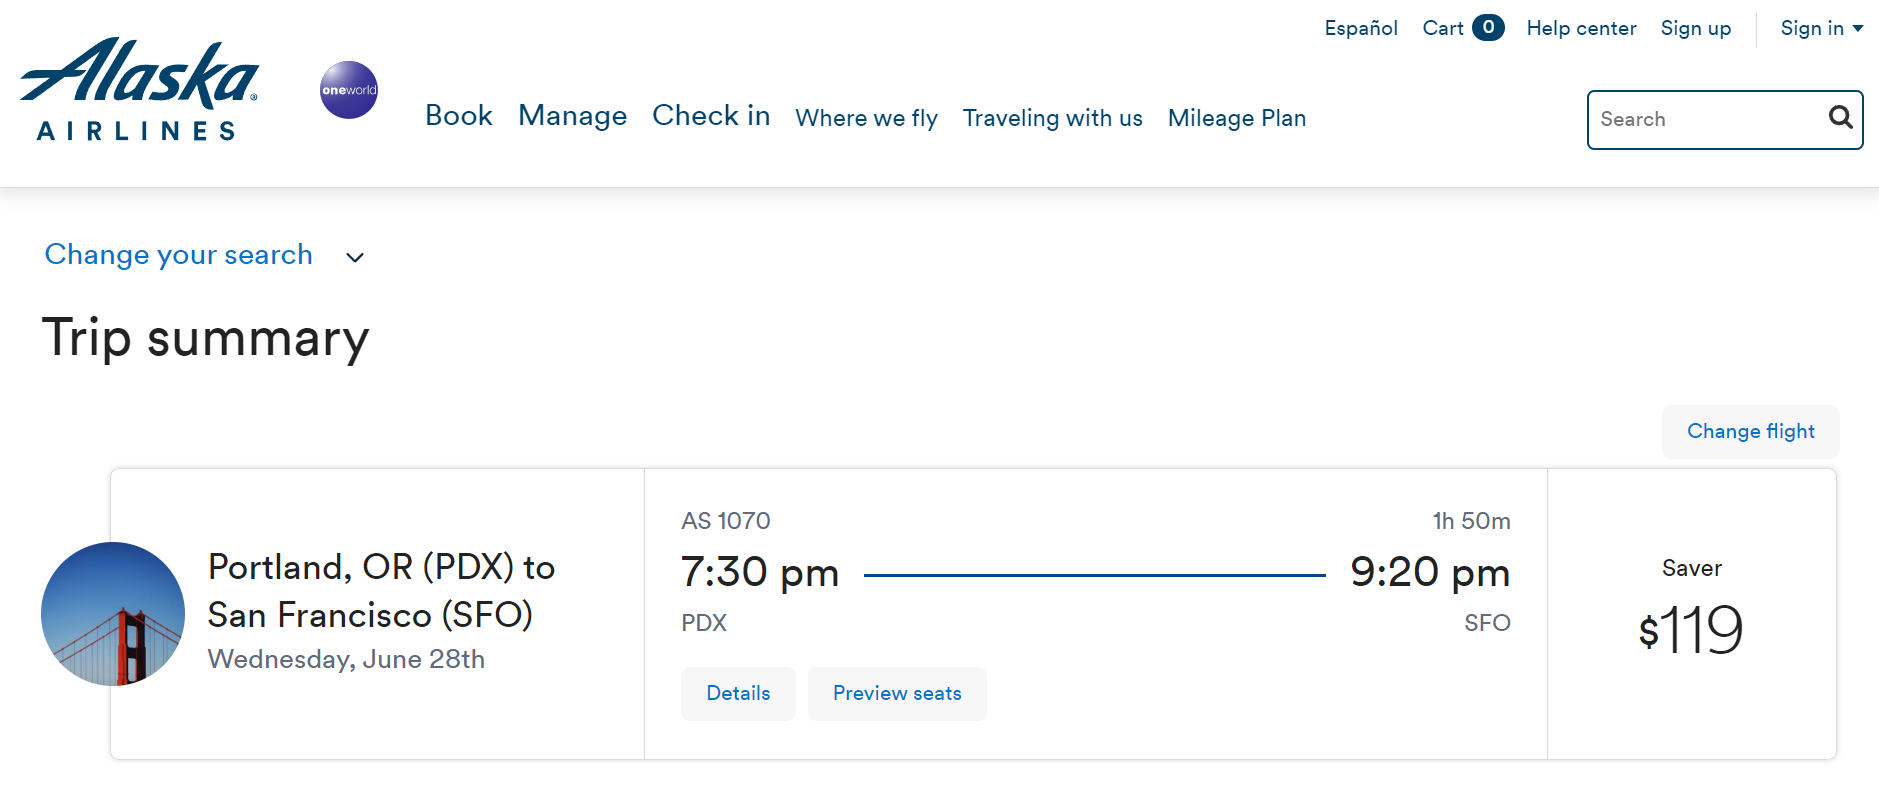Select the oneworld alliance icon
This screenshot has width=1879, height=787.
coord(348,89)
